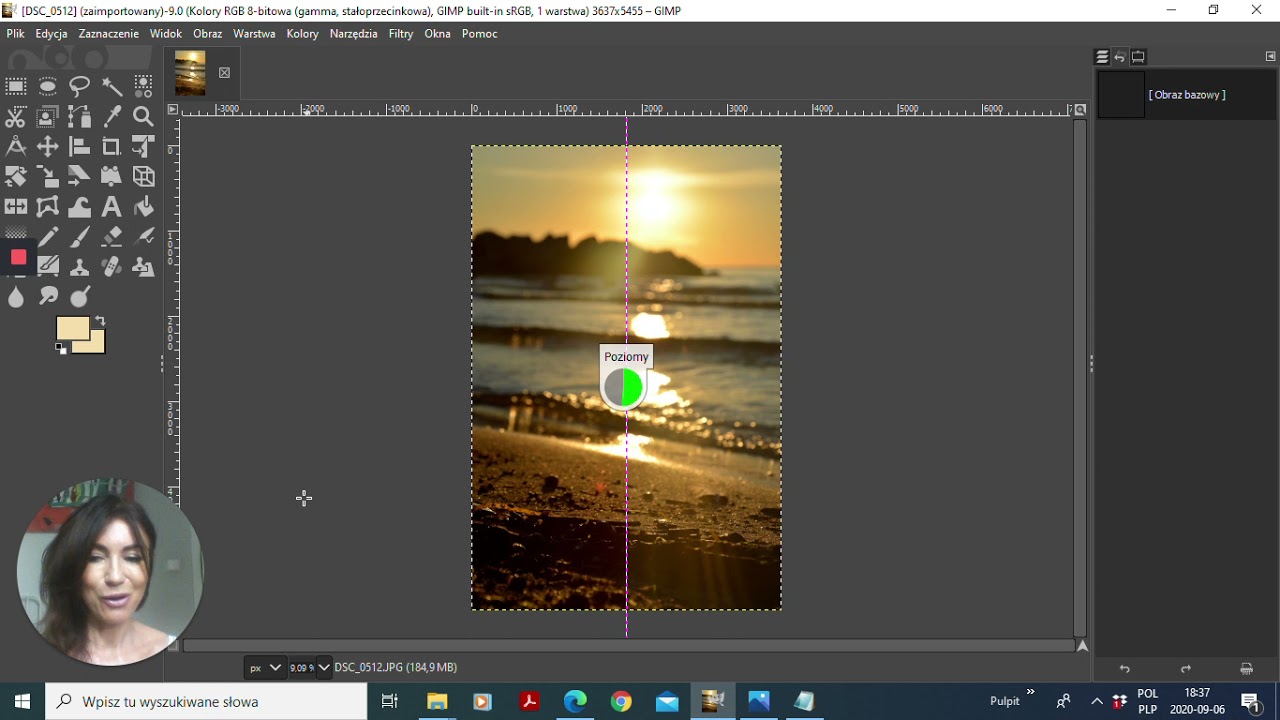Select the Blur/Sharpen droplet tool
The image size is (1280, 720).
(x=16, y=297)
